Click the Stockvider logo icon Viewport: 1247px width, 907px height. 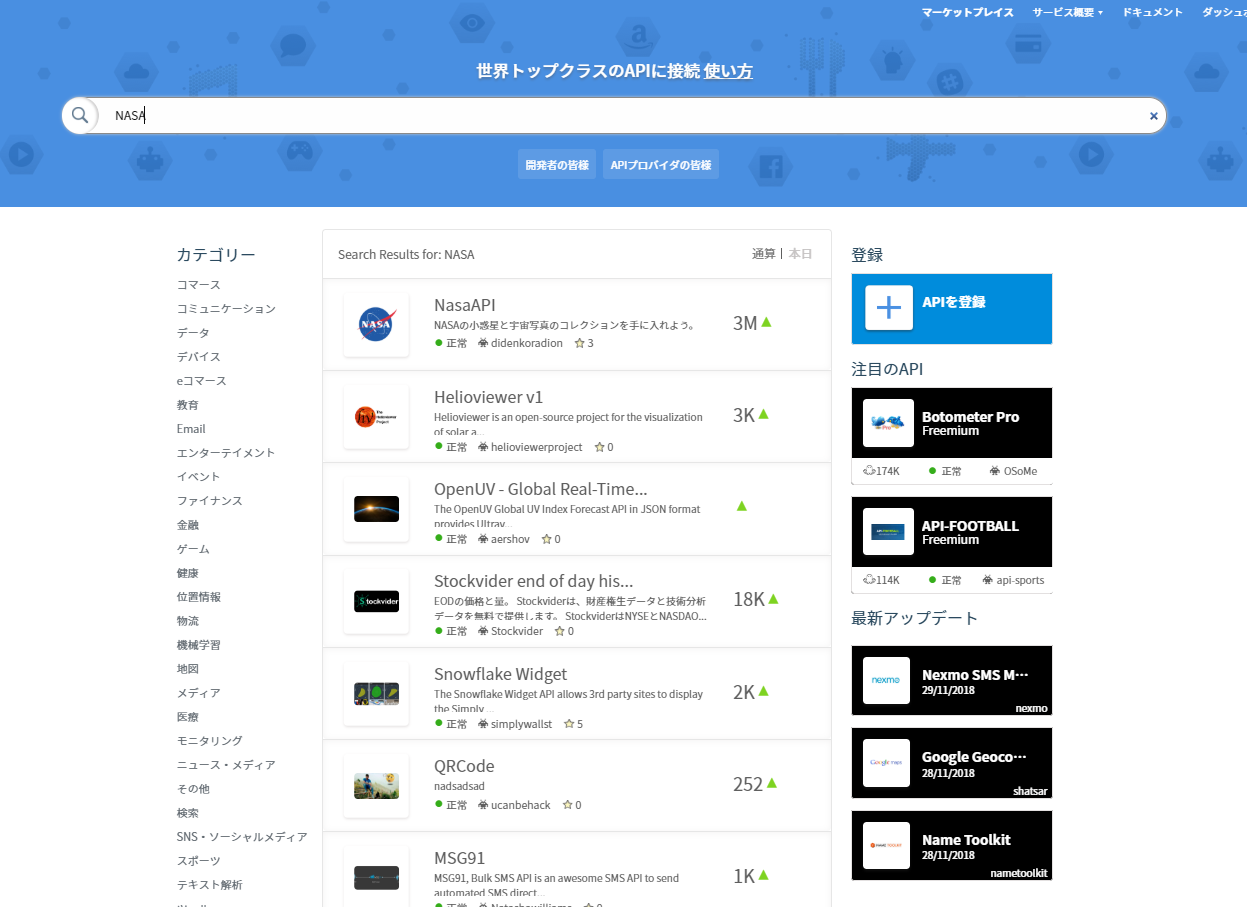376,601
